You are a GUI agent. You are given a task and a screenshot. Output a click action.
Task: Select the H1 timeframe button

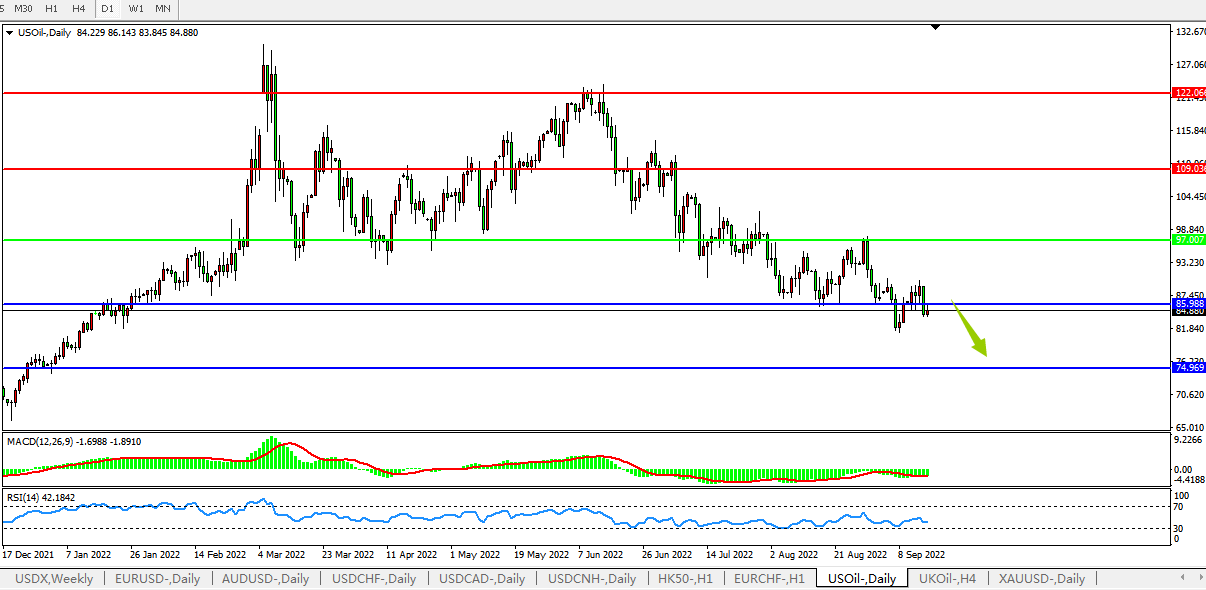[x=52, y=8]
